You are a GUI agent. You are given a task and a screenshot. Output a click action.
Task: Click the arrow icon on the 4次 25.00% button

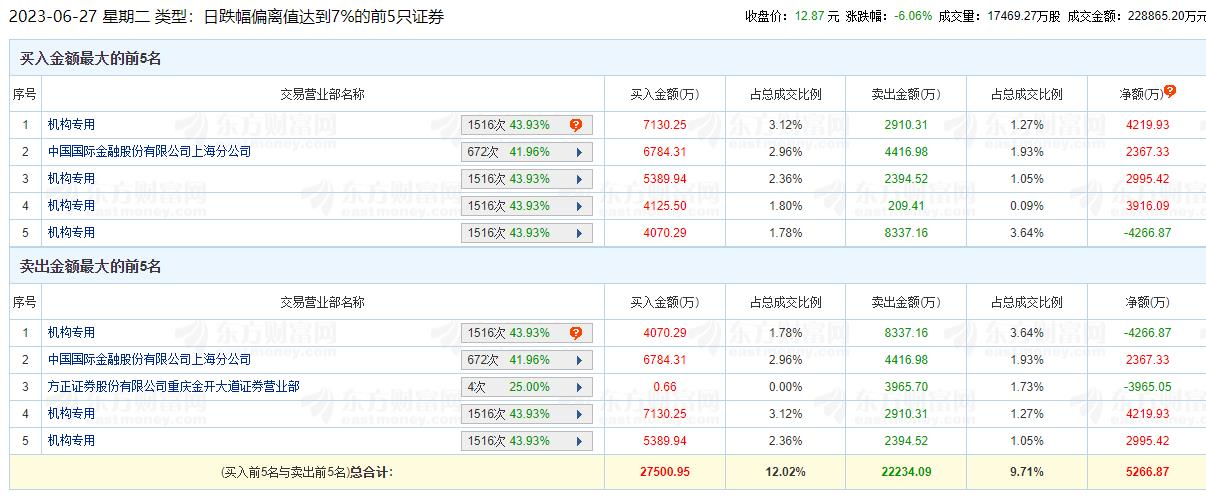click(578, 387)
